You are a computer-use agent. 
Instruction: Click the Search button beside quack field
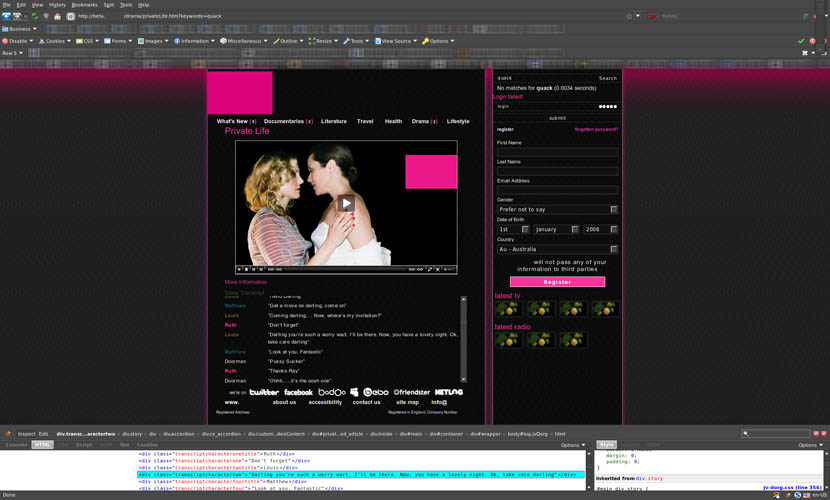pyautogui.click(x=608, y=78)
